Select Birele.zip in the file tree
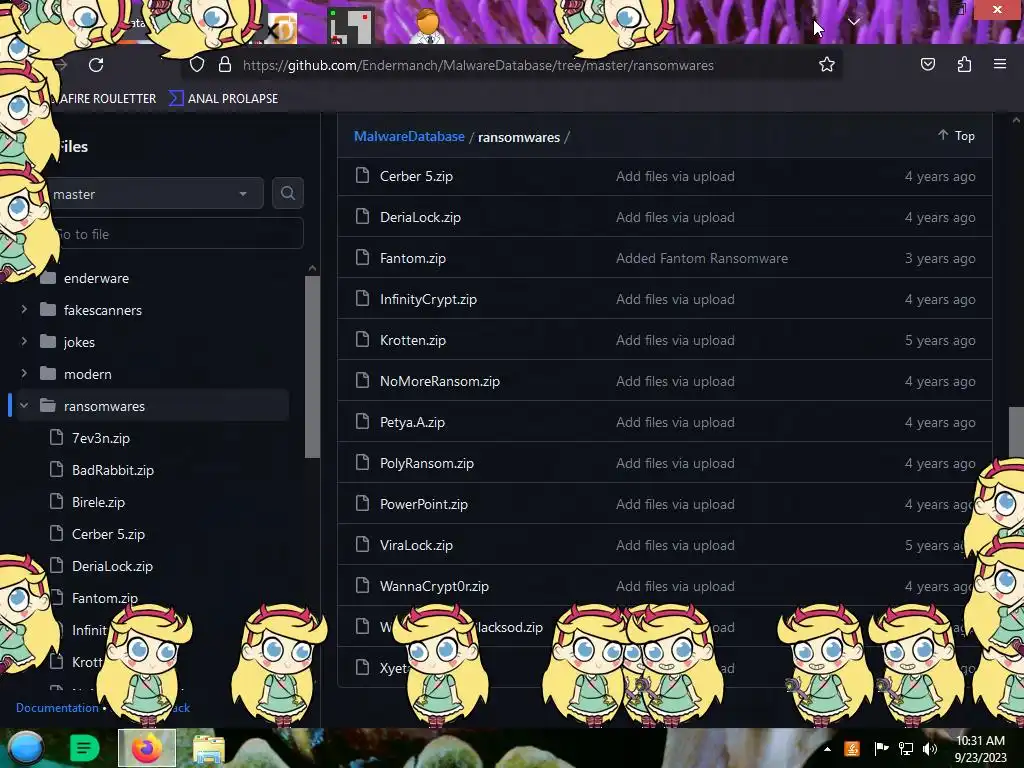The height and width of the screenshot is (768, 1024). point(98,502)
